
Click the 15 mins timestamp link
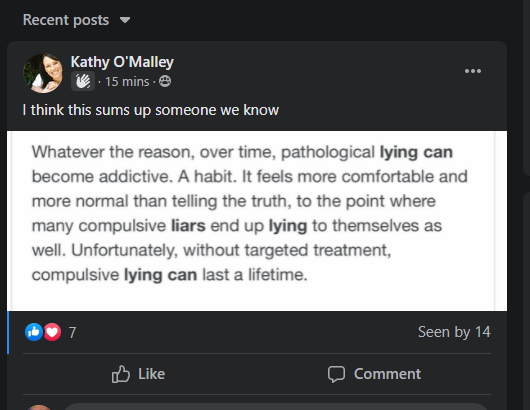point(127,81)
